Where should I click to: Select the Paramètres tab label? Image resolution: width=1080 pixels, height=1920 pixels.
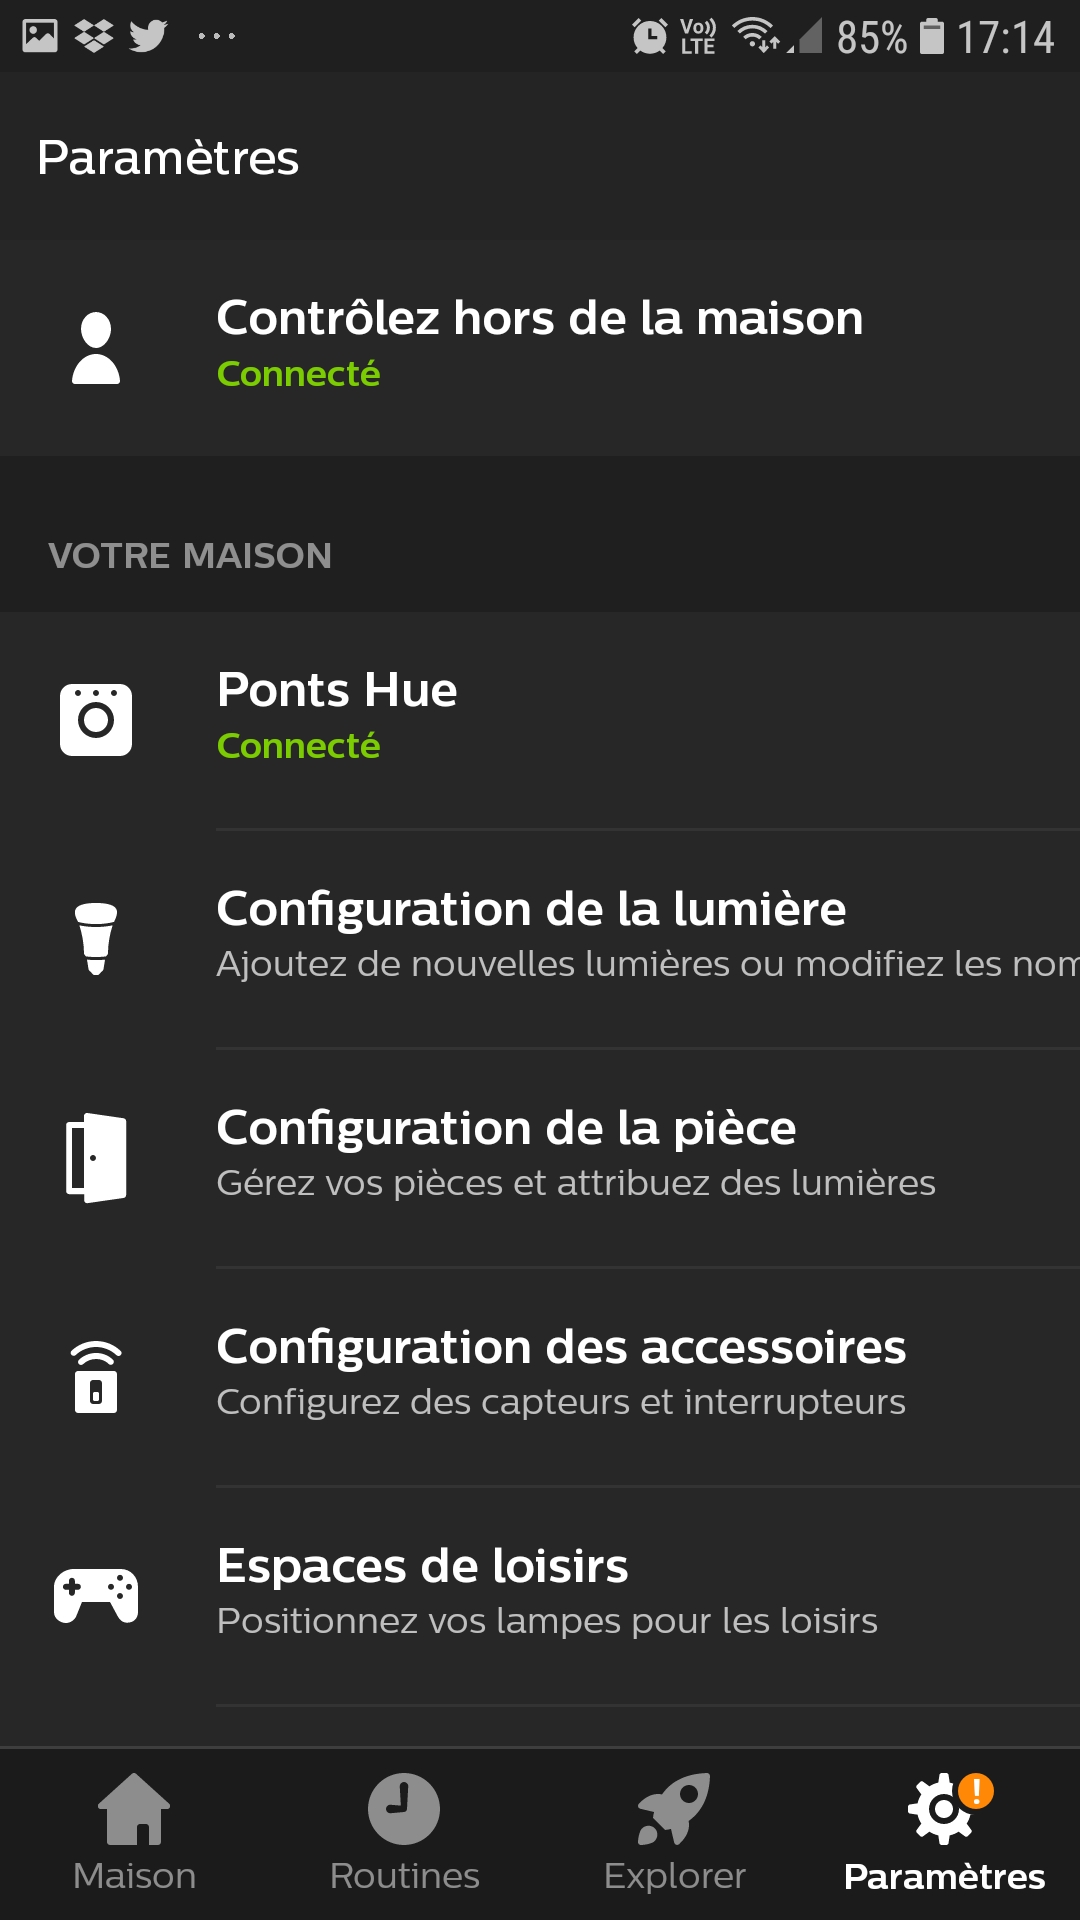tap(944, 1877)
